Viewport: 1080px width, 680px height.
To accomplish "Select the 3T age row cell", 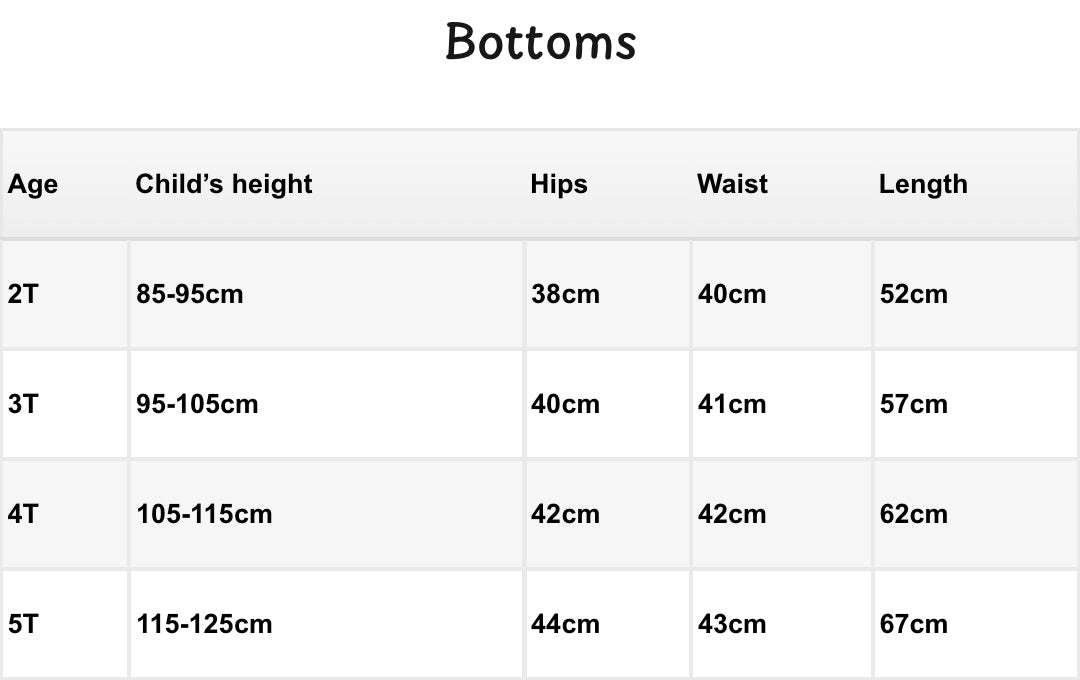I will [65, 404].
